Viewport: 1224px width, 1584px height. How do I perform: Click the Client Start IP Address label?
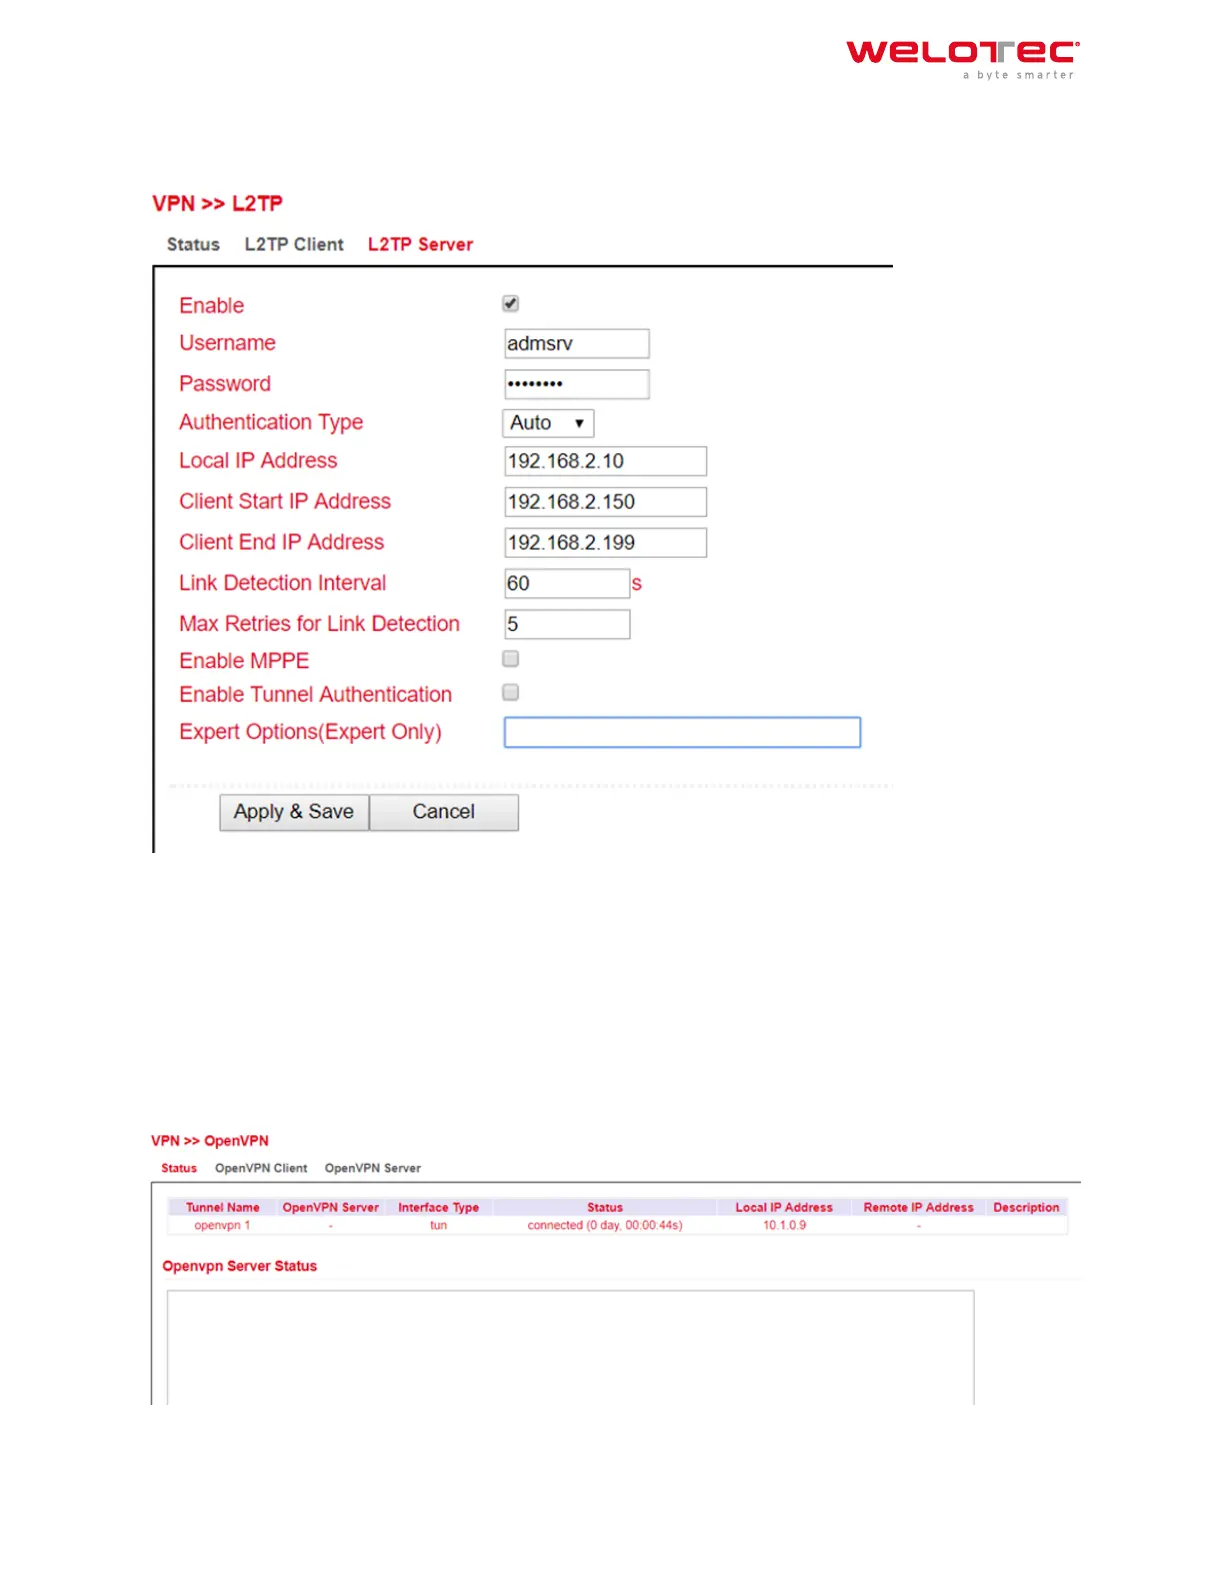pyautogui.click(x=285, y=501)
